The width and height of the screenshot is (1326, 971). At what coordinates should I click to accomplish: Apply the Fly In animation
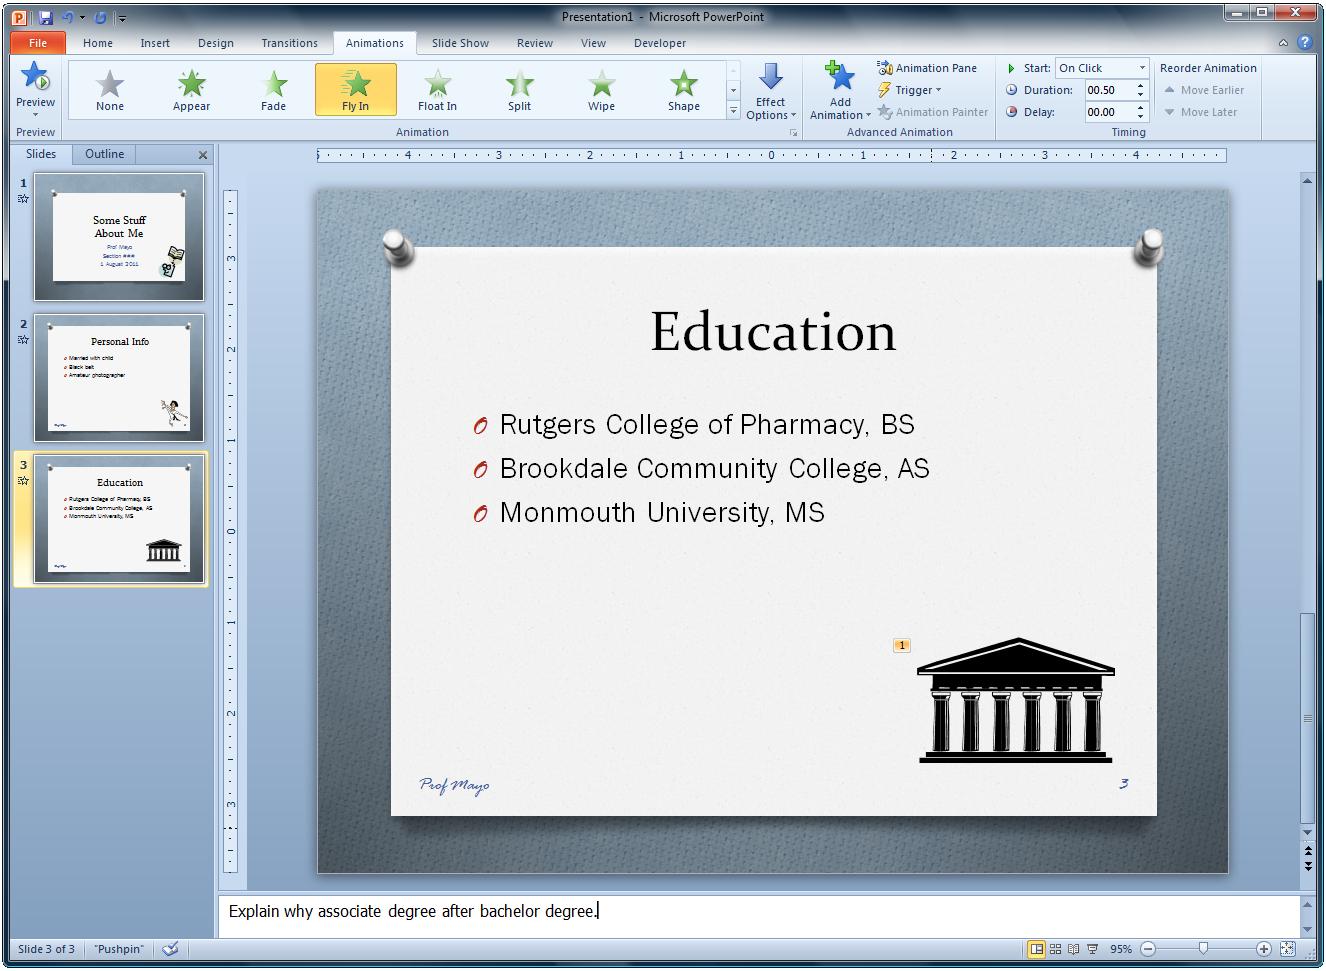click(355, 89)
